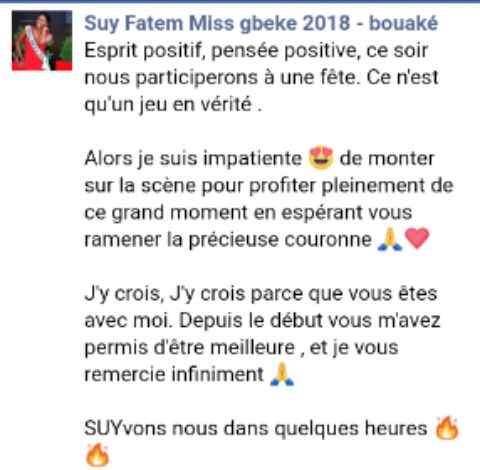Open the Suy Fatem profile picture thumbnail
This screenshot has height=470, width=480.
point(42,41)
